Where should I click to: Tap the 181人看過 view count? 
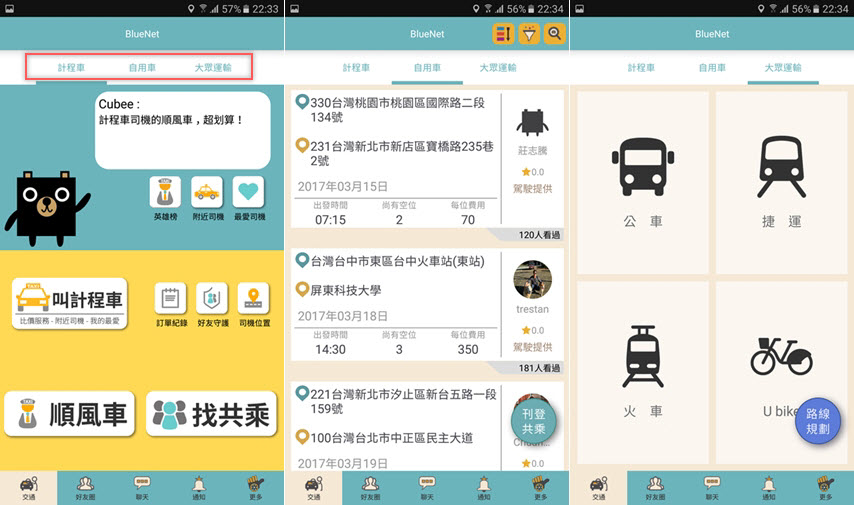(x=539, y=368)
